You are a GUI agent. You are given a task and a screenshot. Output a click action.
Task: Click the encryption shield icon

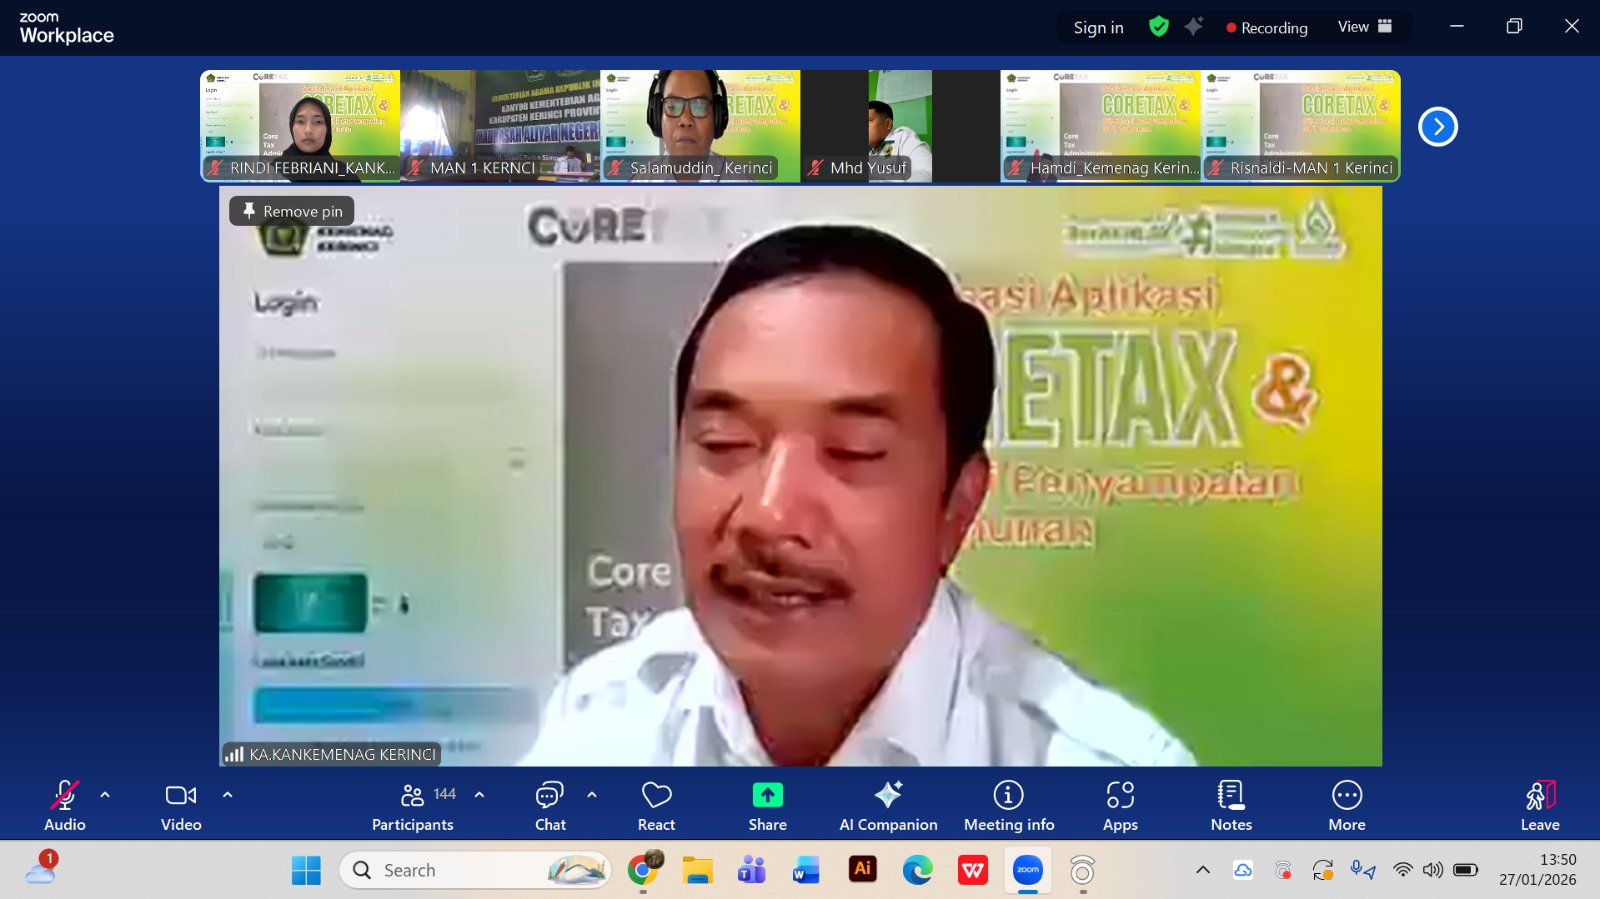(1159, 27)
